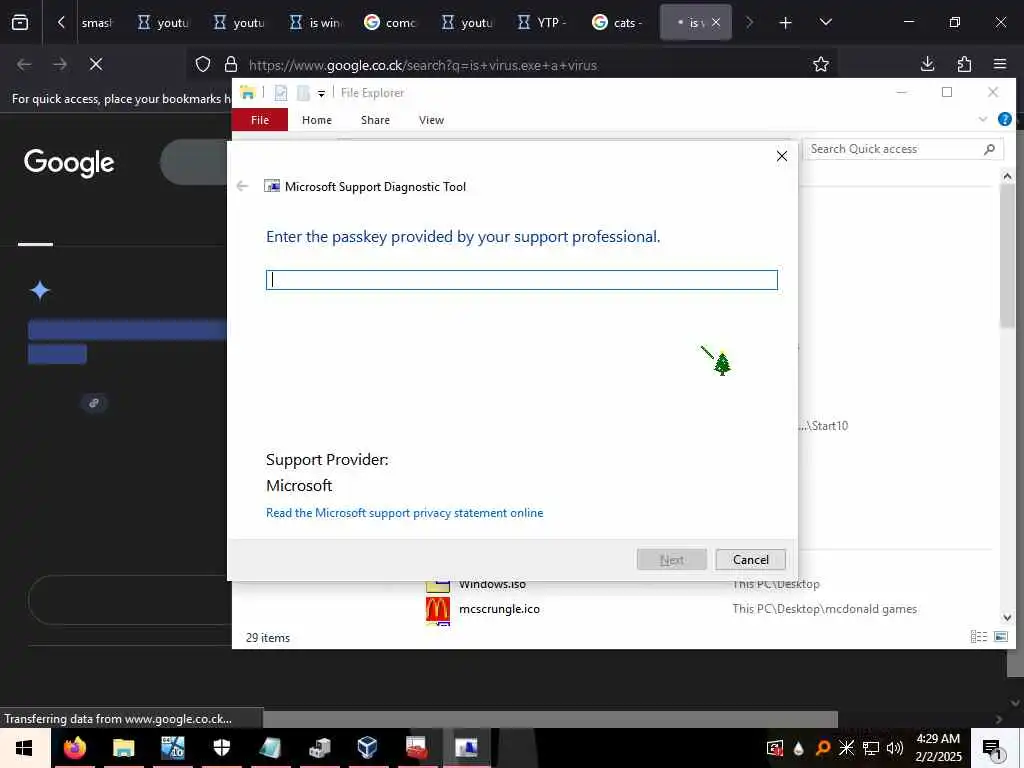Open Firefox from the taskbar
Image resolution: width=1024 pixels, height=768 pixels.
click(74, 748)
